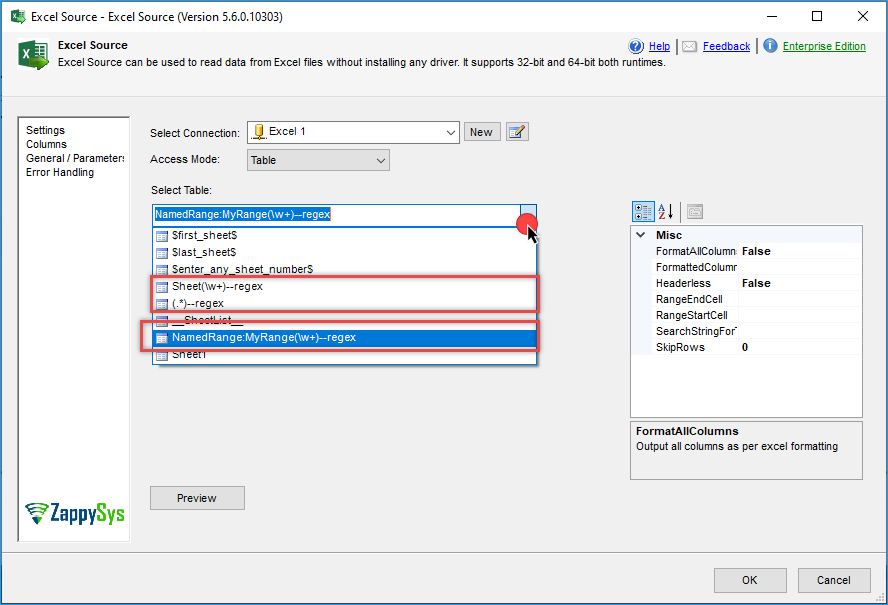Open the Settings page
Screen dimensions: 888x605
pyautogui.click(x=45, y=130)
